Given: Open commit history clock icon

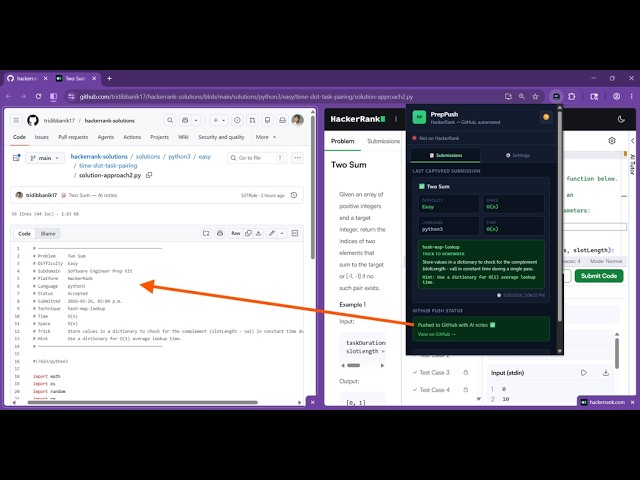Looking at the screenshot, I should pos(294,196).
